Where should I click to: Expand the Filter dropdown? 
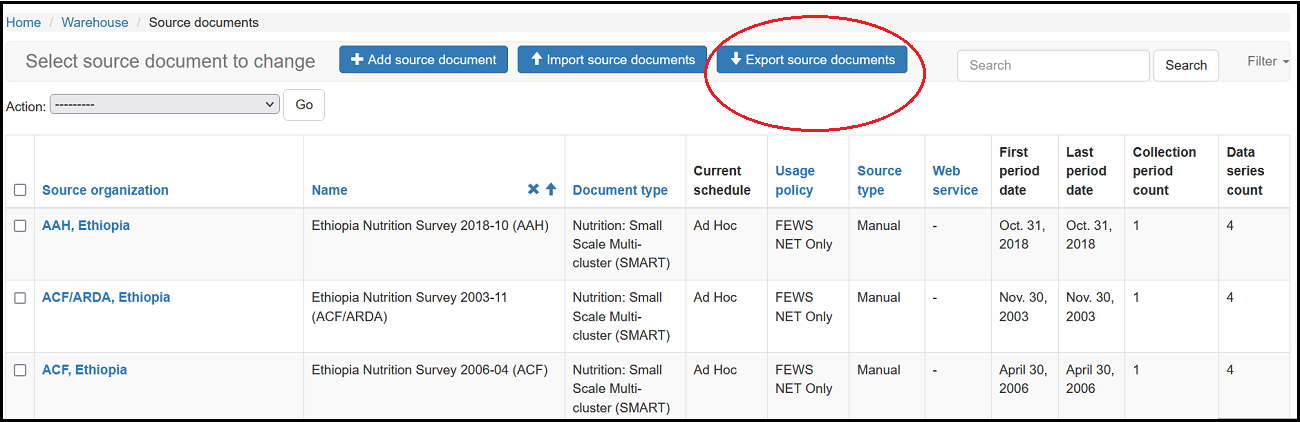pos(1267,62)
